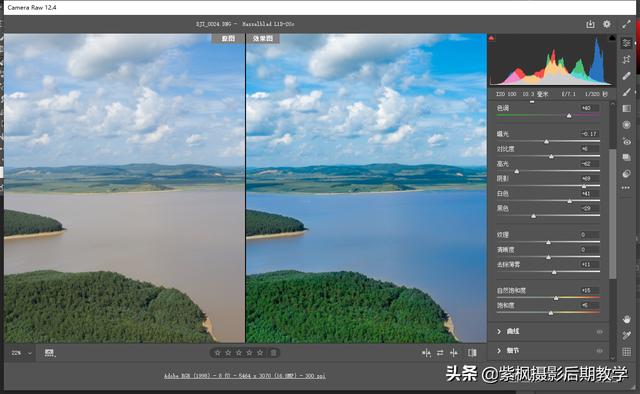Toggle shadow clipping warning on histogram

[491, 38]
